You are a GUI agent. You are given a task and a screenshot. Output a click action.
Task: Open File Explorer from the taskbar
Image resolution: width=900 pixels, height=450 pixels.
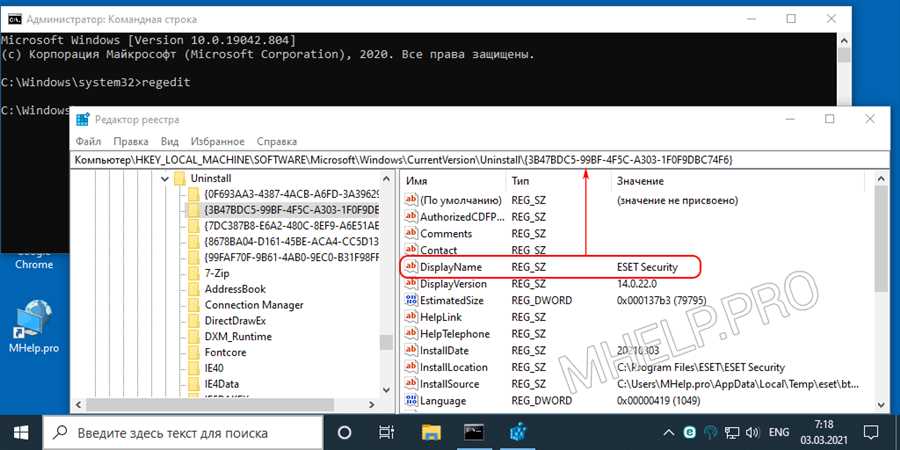point(430,432)
